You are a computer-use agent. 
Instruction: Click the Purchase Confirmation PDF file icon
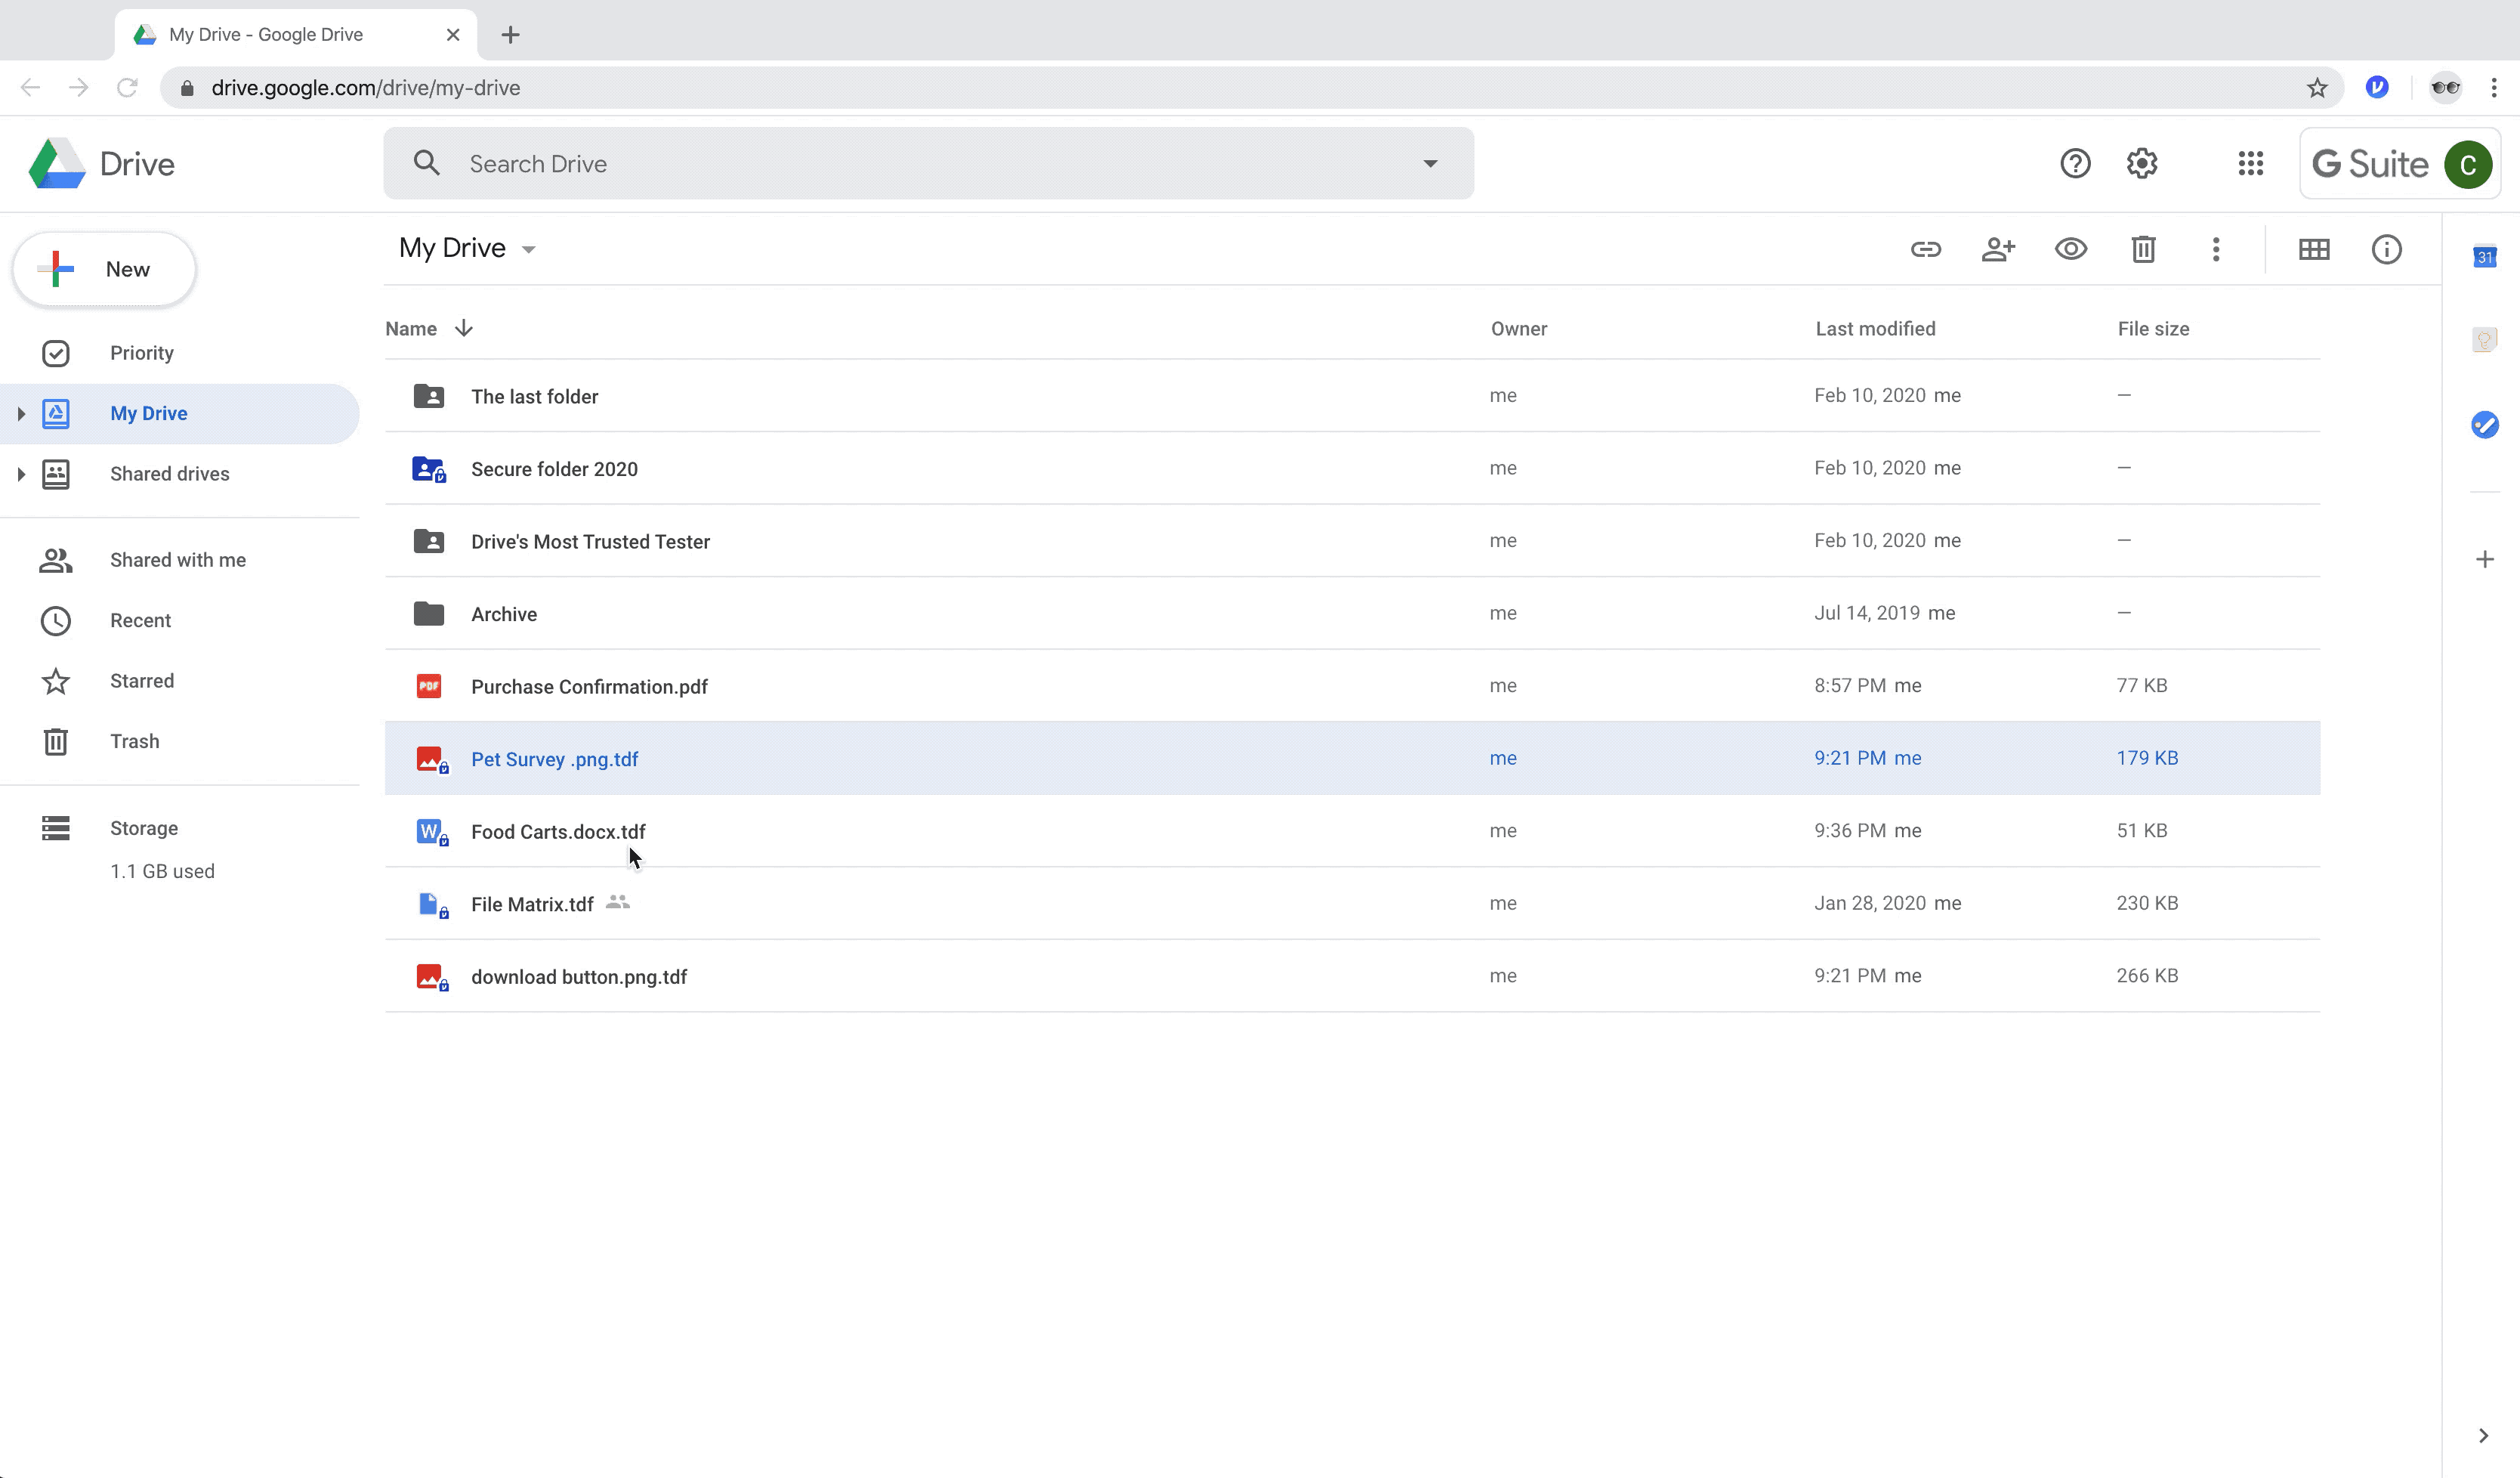(x=429, y=686)
